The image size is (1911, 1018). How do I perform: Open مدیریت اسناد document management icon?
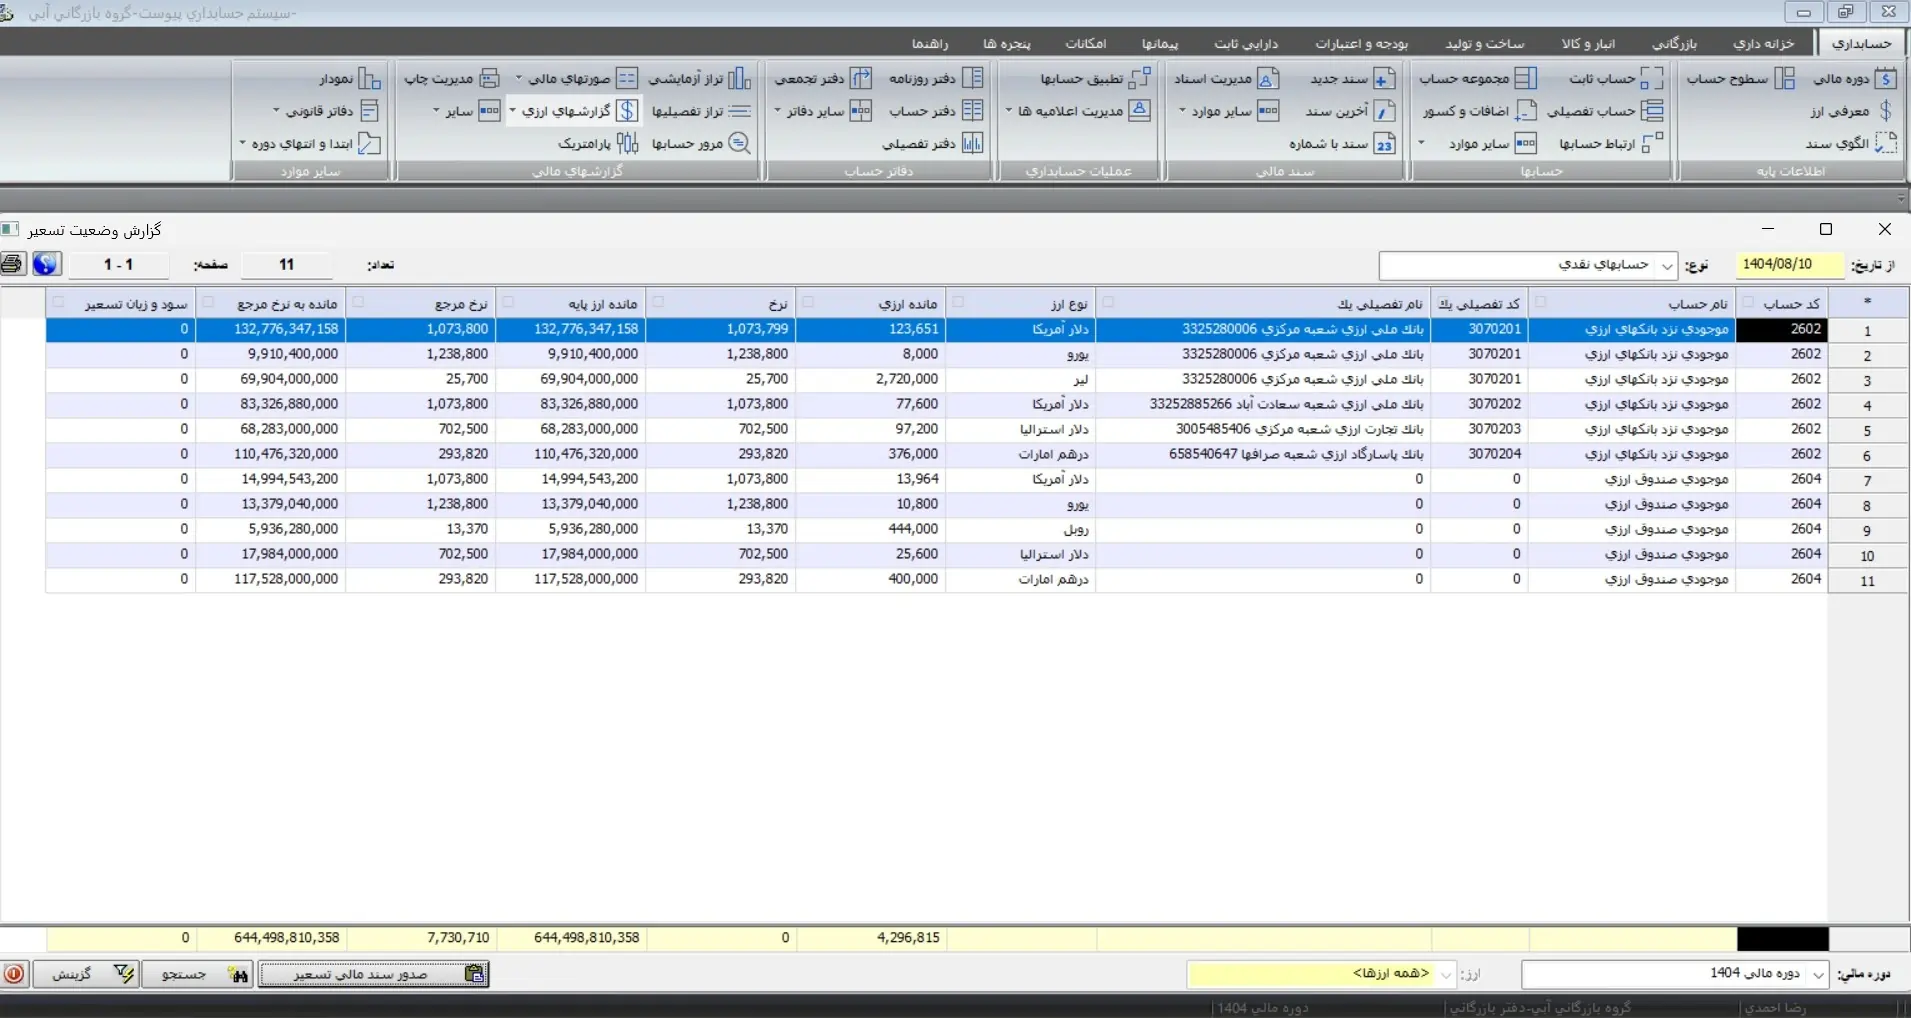[x=1267, y=79]
